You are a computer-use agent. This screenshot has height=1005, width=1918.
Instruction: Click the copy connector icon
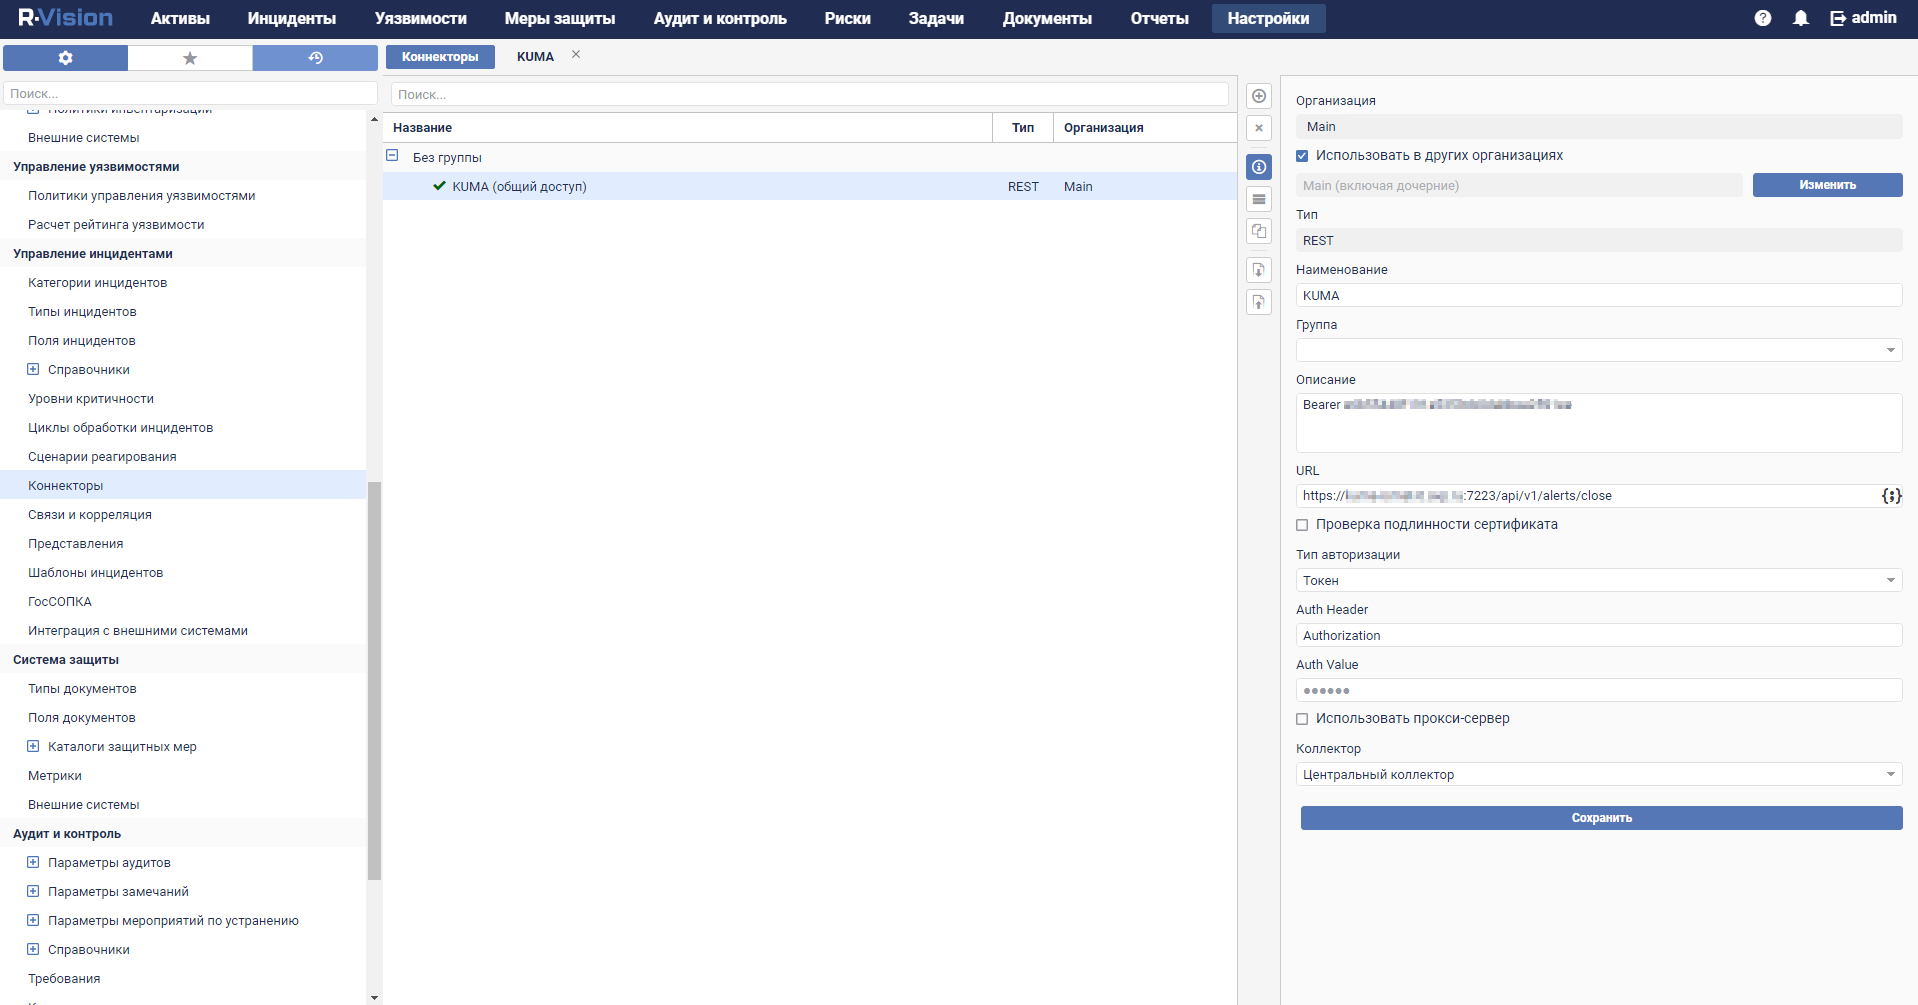click(1259, 231)
